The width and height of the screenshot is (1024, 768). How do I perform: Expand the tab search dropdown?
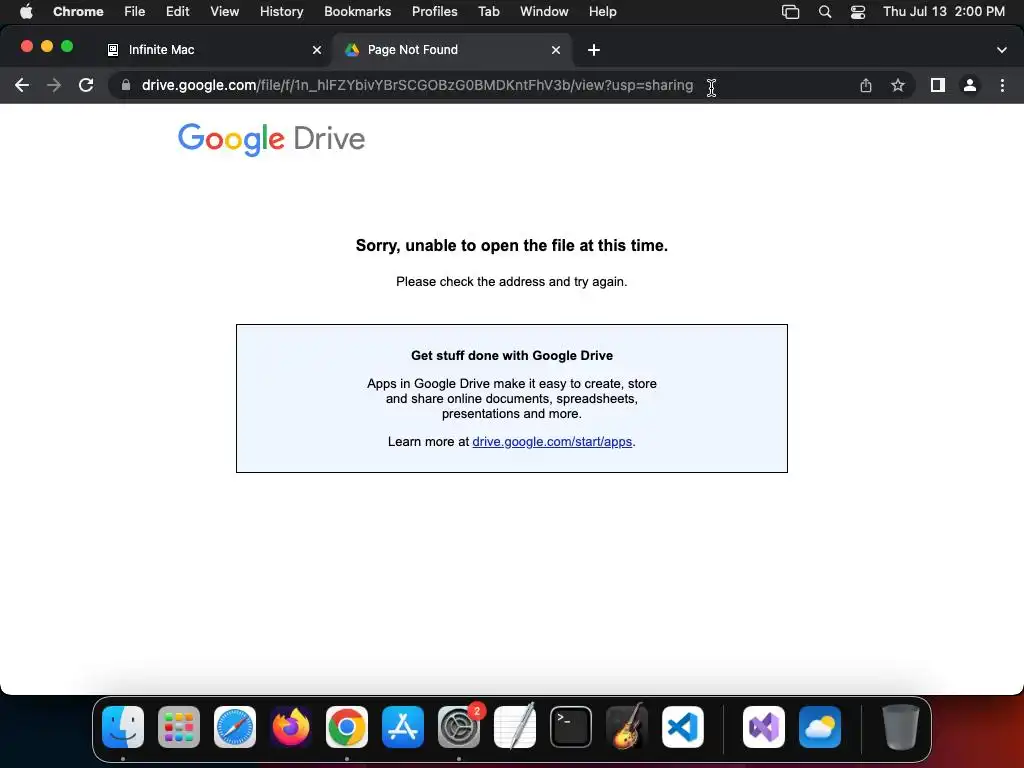[x=1002, y=50]
